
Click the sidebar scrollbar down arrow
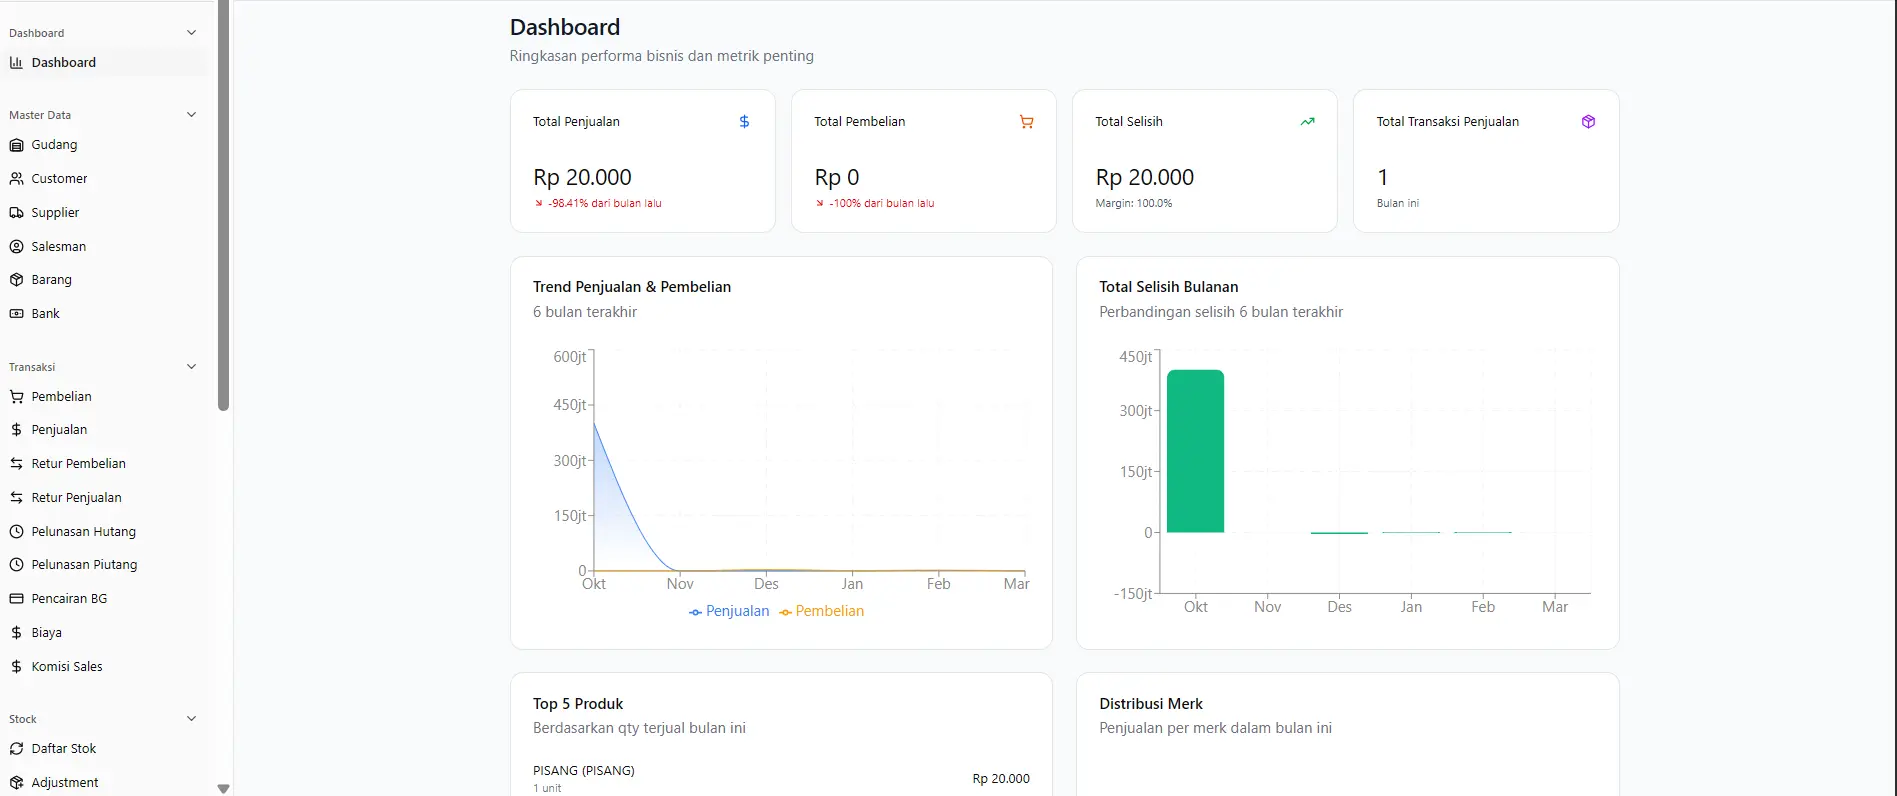(x=223, y=788)
